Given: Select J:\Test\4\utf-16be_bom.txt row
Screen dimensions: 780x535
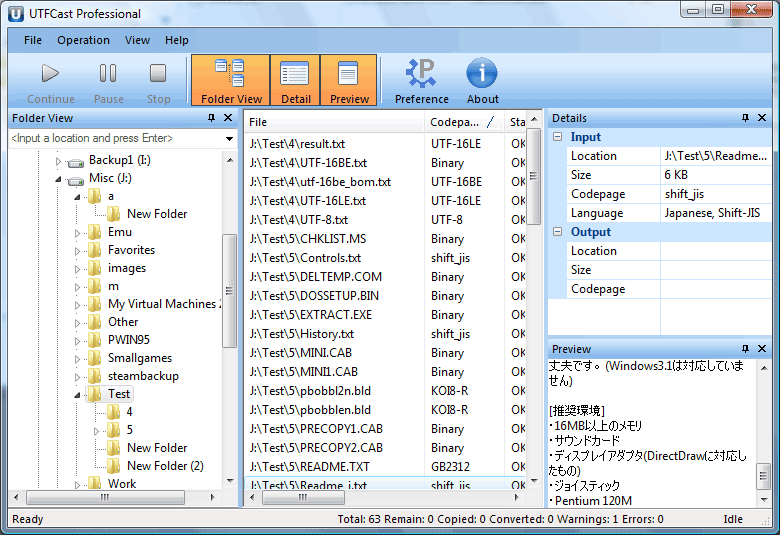Looking at the screenshot, I should pyautogui.click(x=386, y=182).
